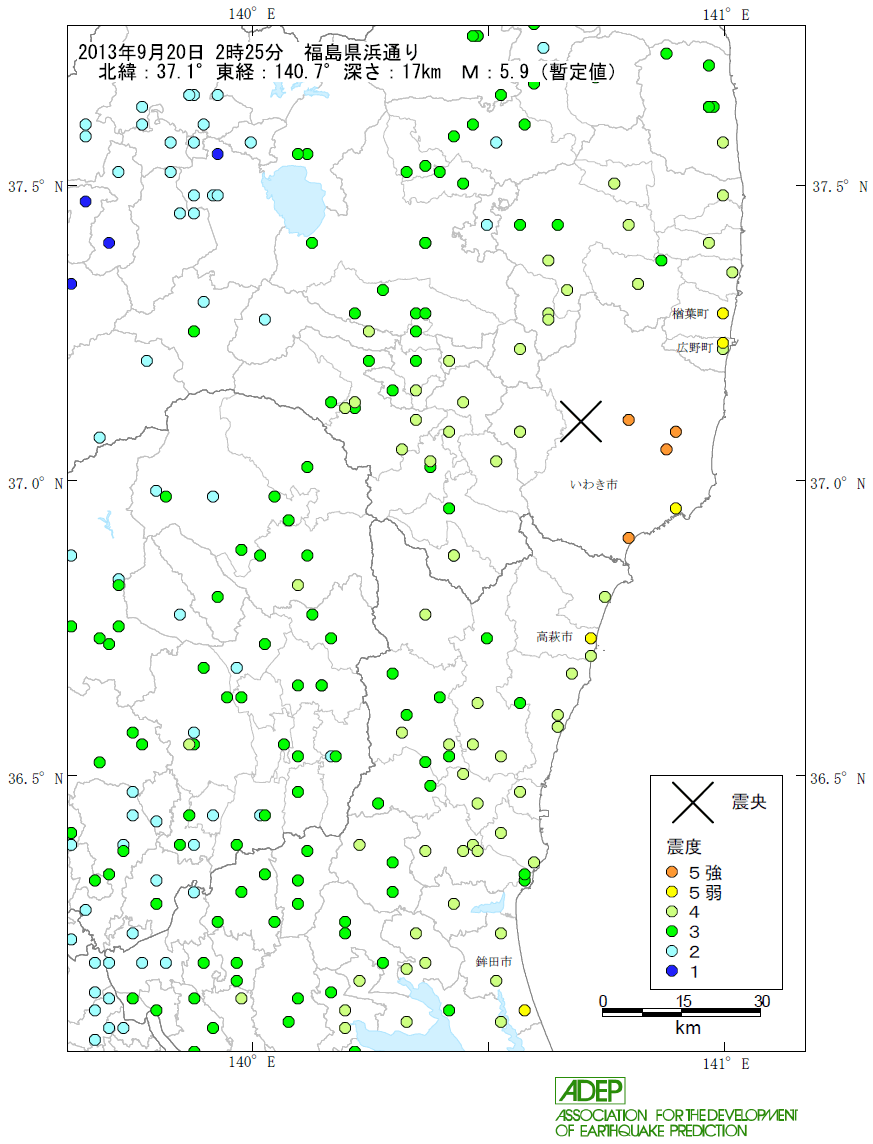Click the 楢葉町 town label
Image resolution: width=873 pixels, height=1144 pixels.
click(690, 314)
